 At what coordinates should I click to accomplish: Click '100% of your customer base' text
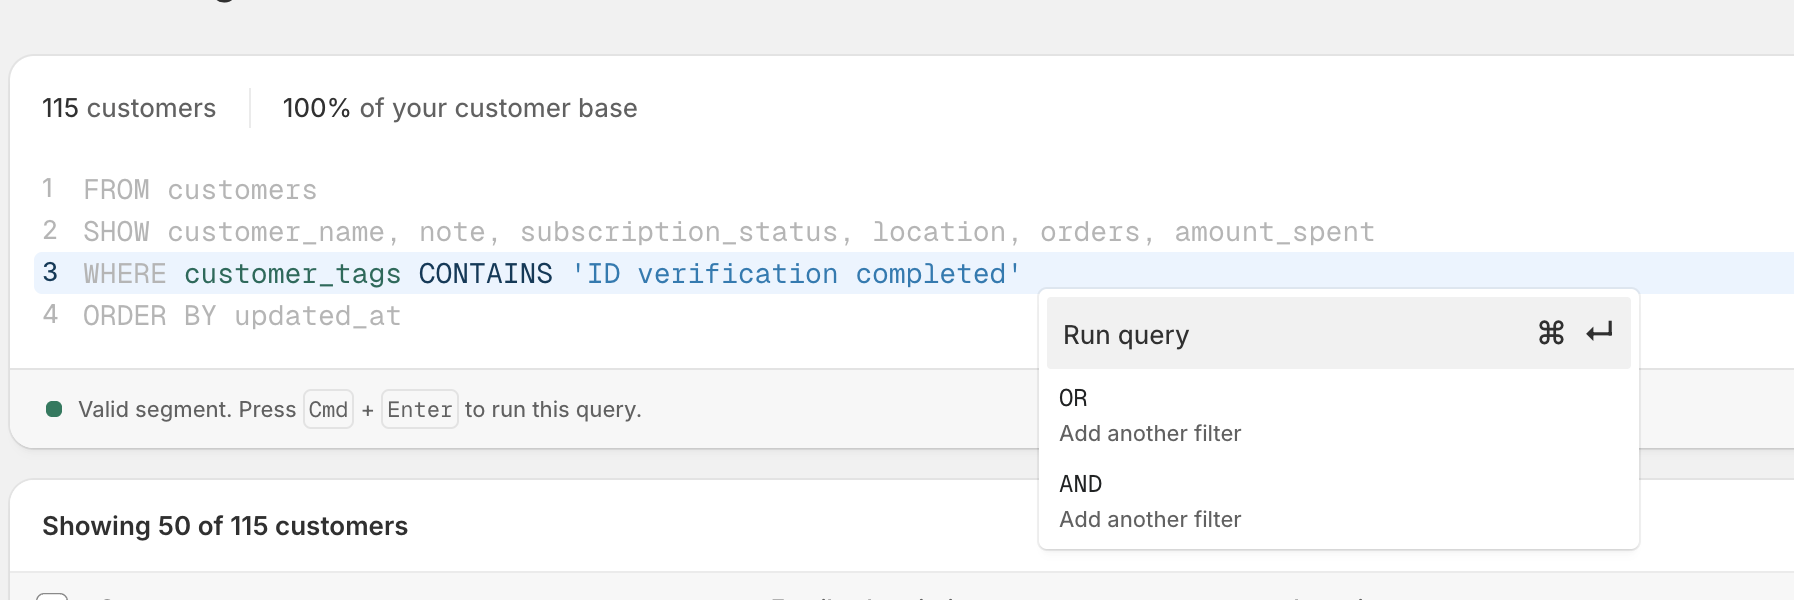pos(460,108)
